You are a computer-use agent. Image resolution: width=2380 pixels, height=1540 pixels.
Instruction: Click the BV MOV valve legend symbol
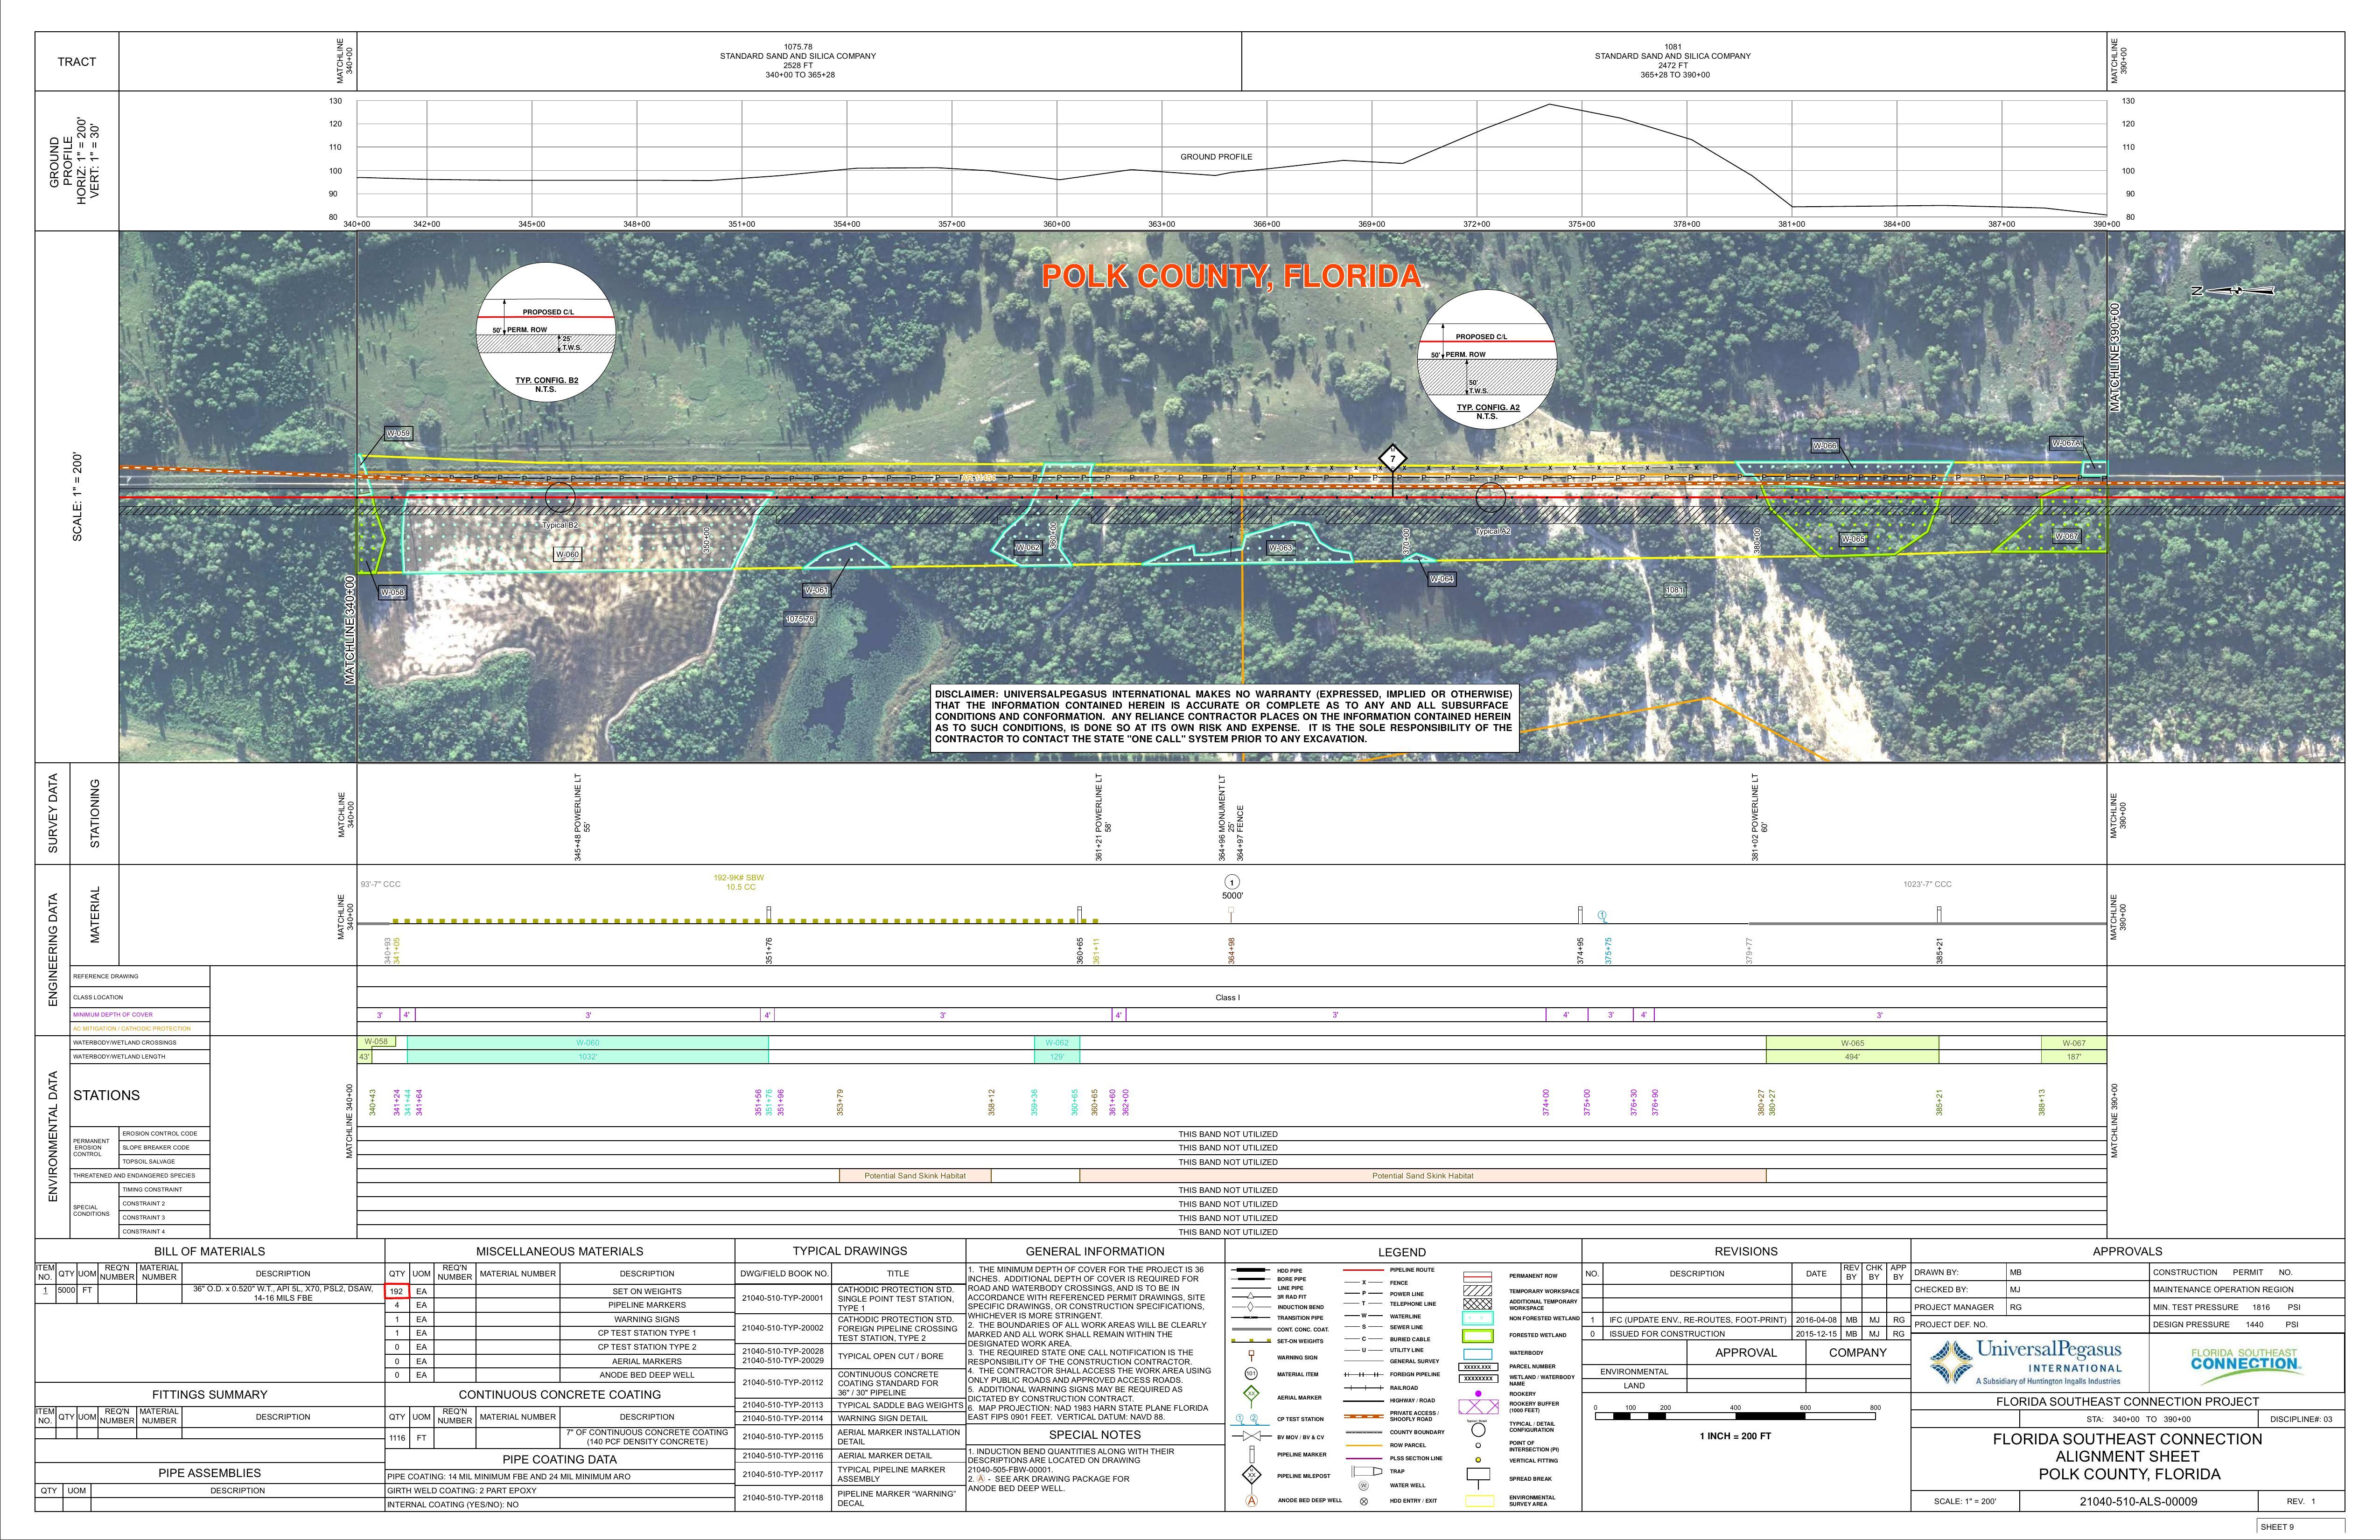(1252, 1436)
